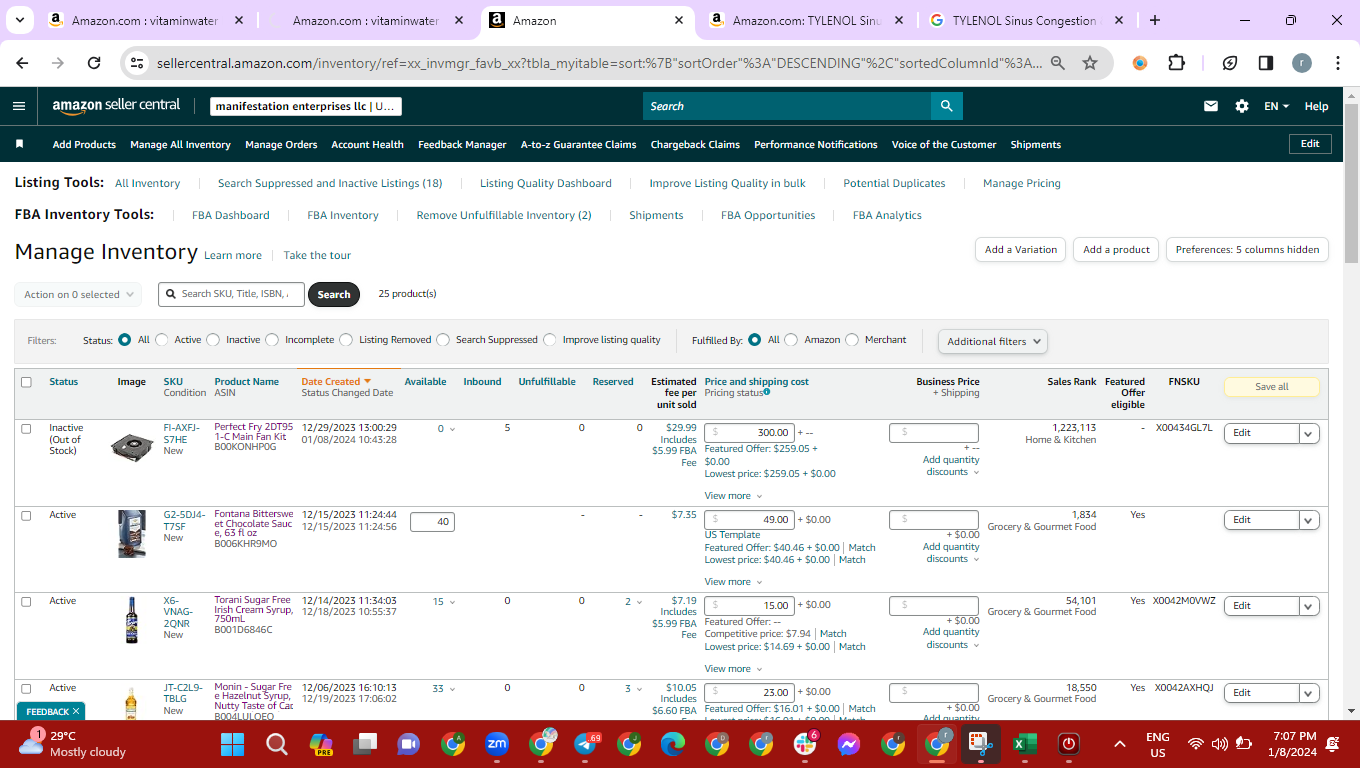Open the Action on 0 selected dropdown
This screenshot has width=1360, height=768.
tap(78, 294)
